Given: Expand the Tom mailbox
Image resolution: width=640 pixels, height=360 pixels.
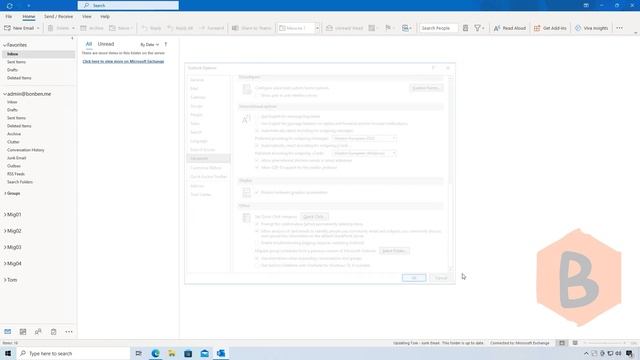Looking at the screenshot, I should 5,280.
